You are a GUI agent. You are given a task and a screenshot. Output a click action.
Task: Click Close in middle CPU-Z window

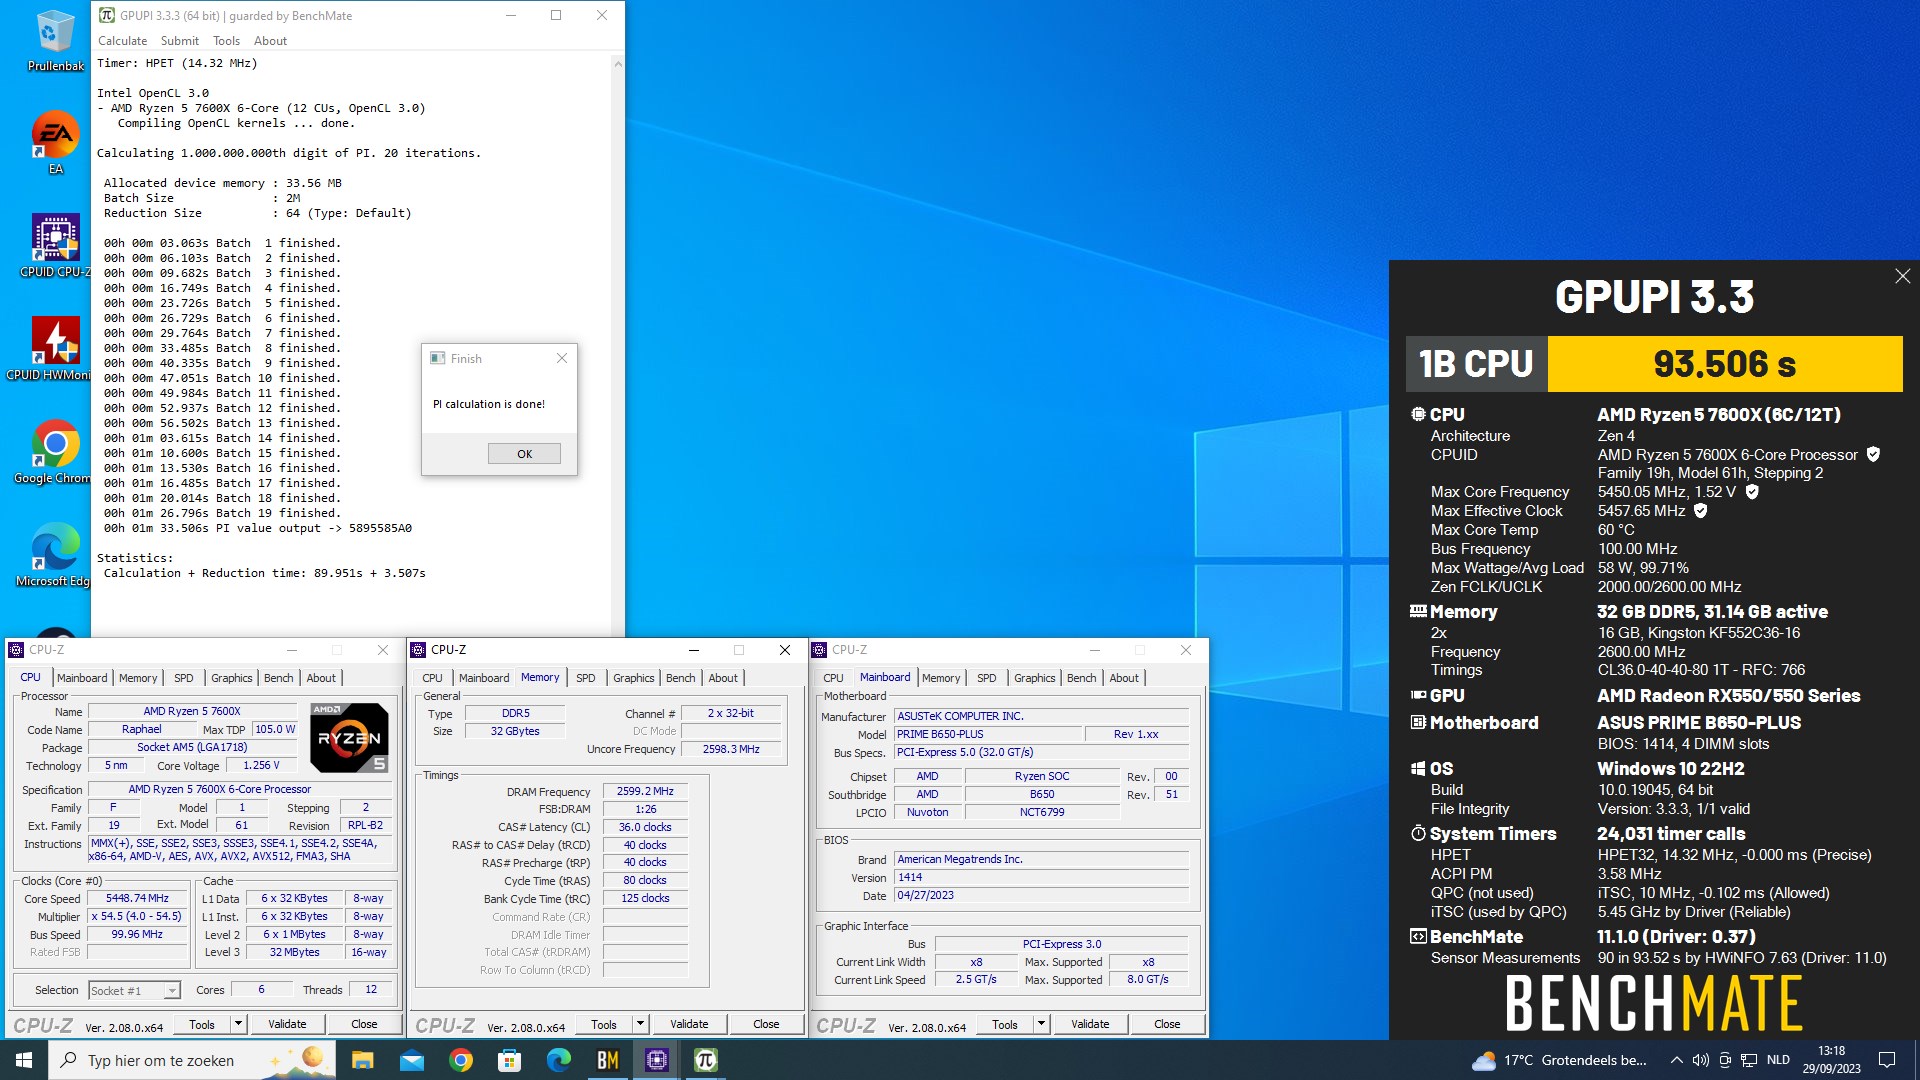click(x=766, y=1024)
